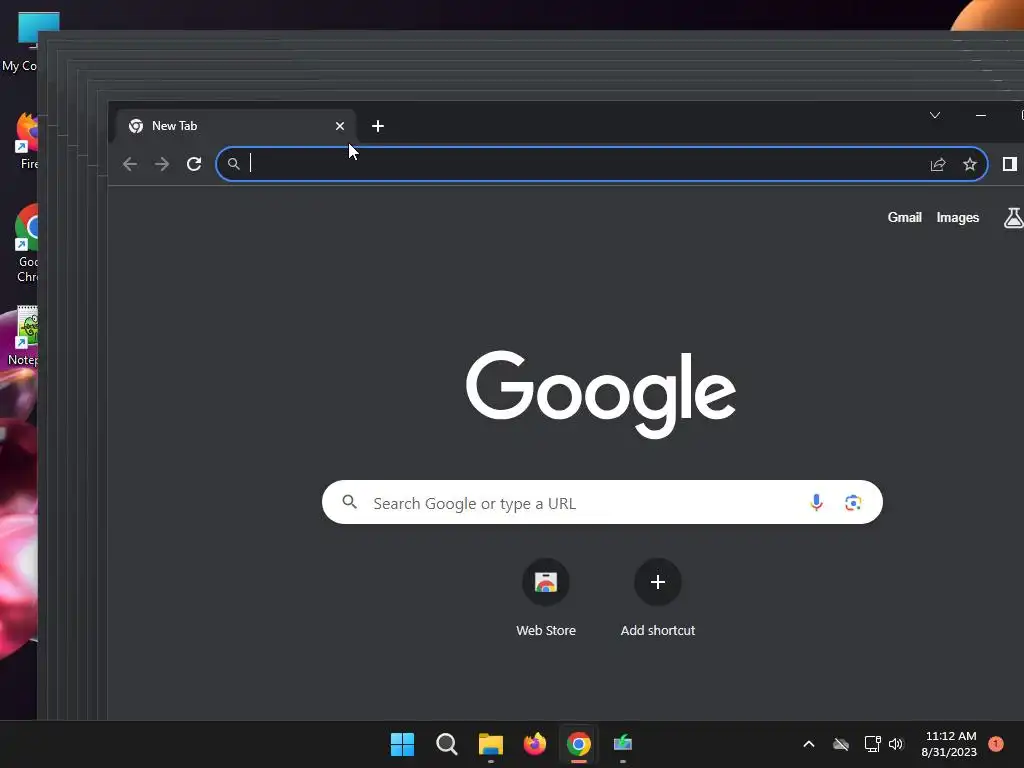Launch Firefox from the taskbar

(535, 744)
